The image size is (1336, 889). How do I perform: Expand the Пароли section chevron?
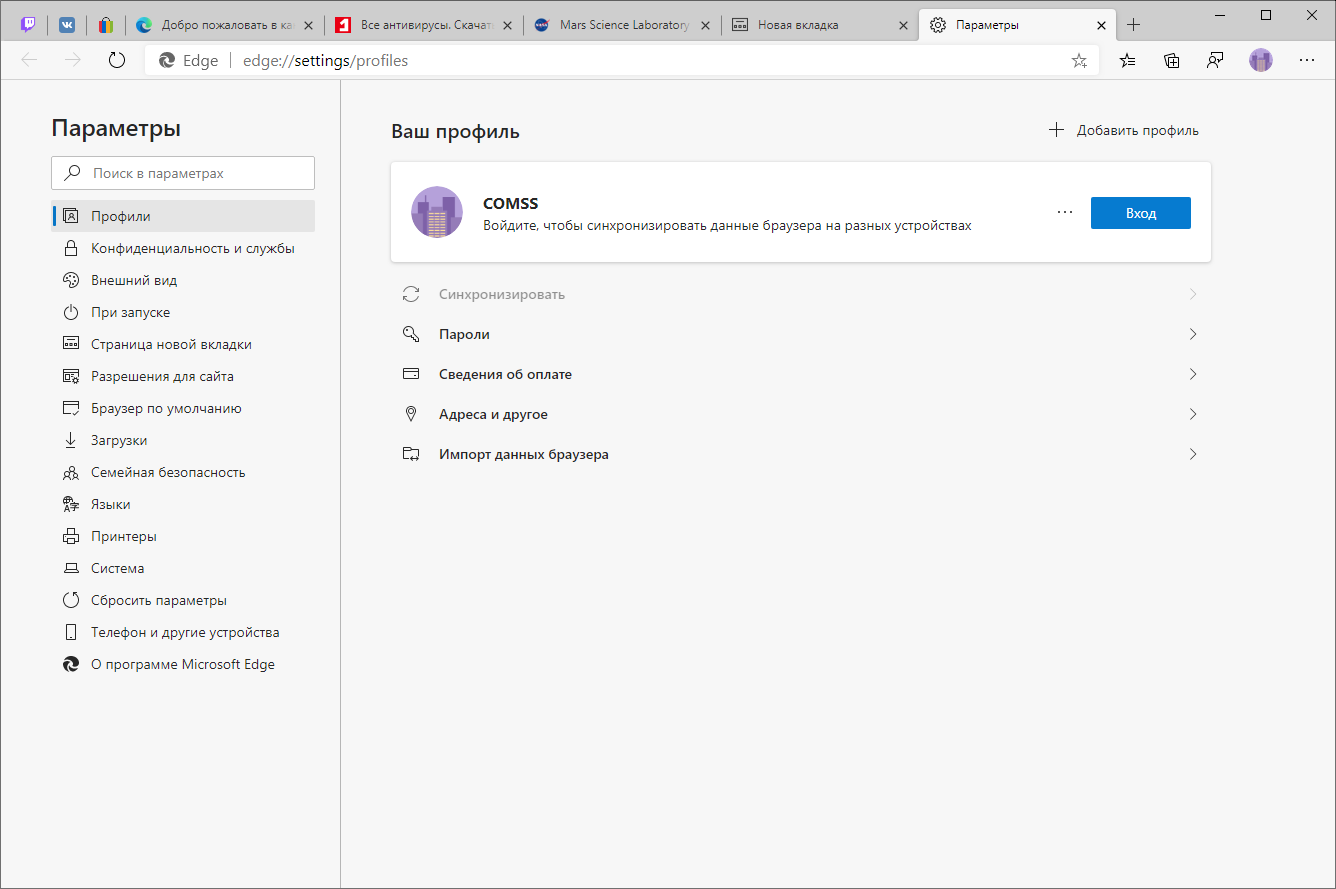1193,334
